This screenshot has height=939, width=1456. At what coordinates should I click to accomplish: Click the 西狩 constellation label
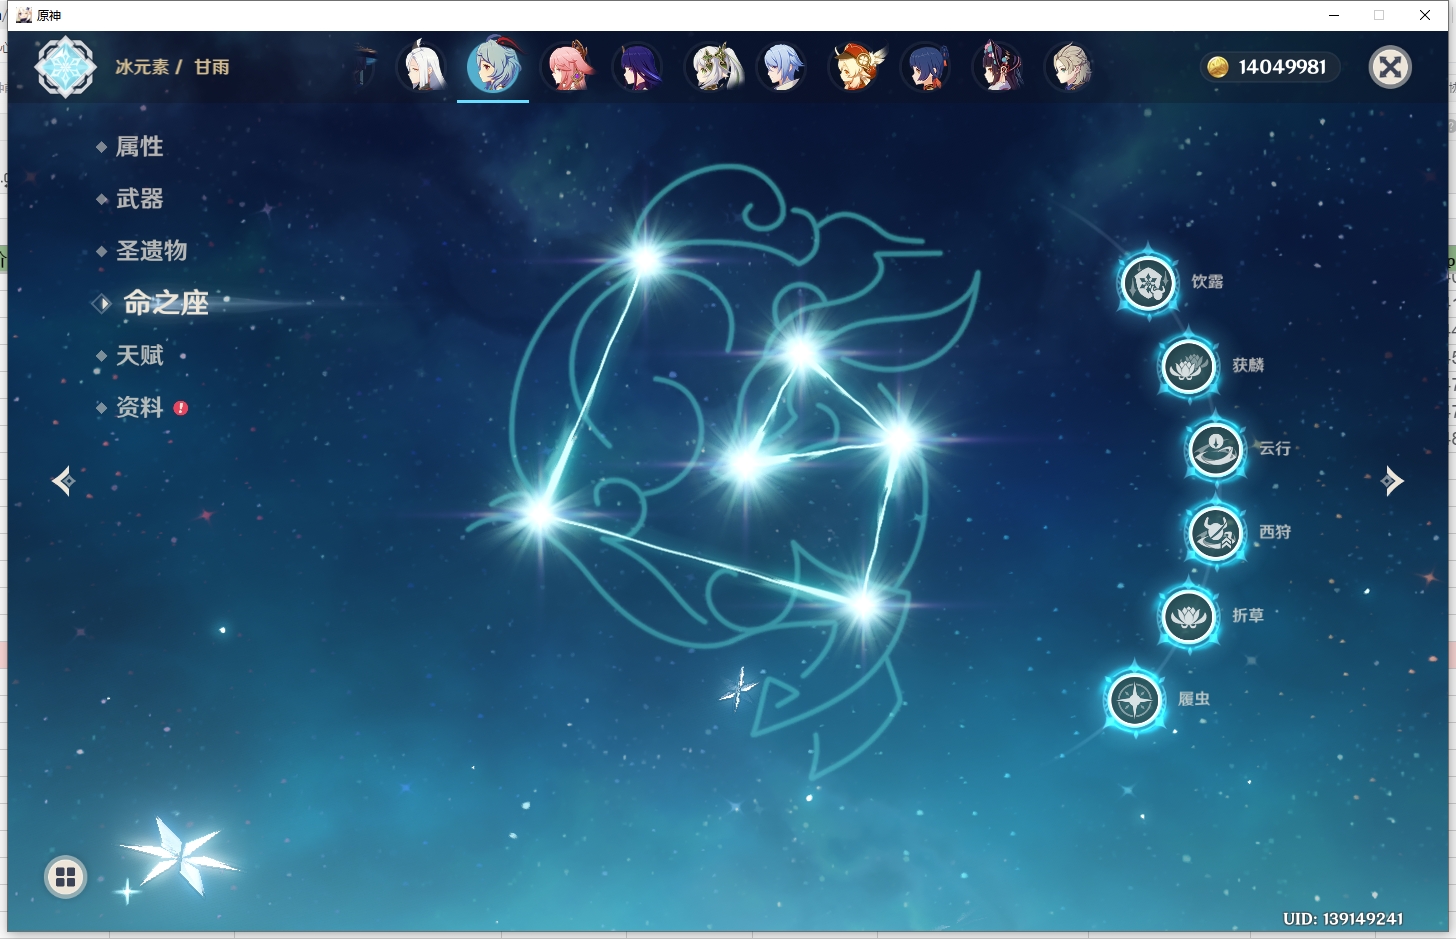point(1275,532)
